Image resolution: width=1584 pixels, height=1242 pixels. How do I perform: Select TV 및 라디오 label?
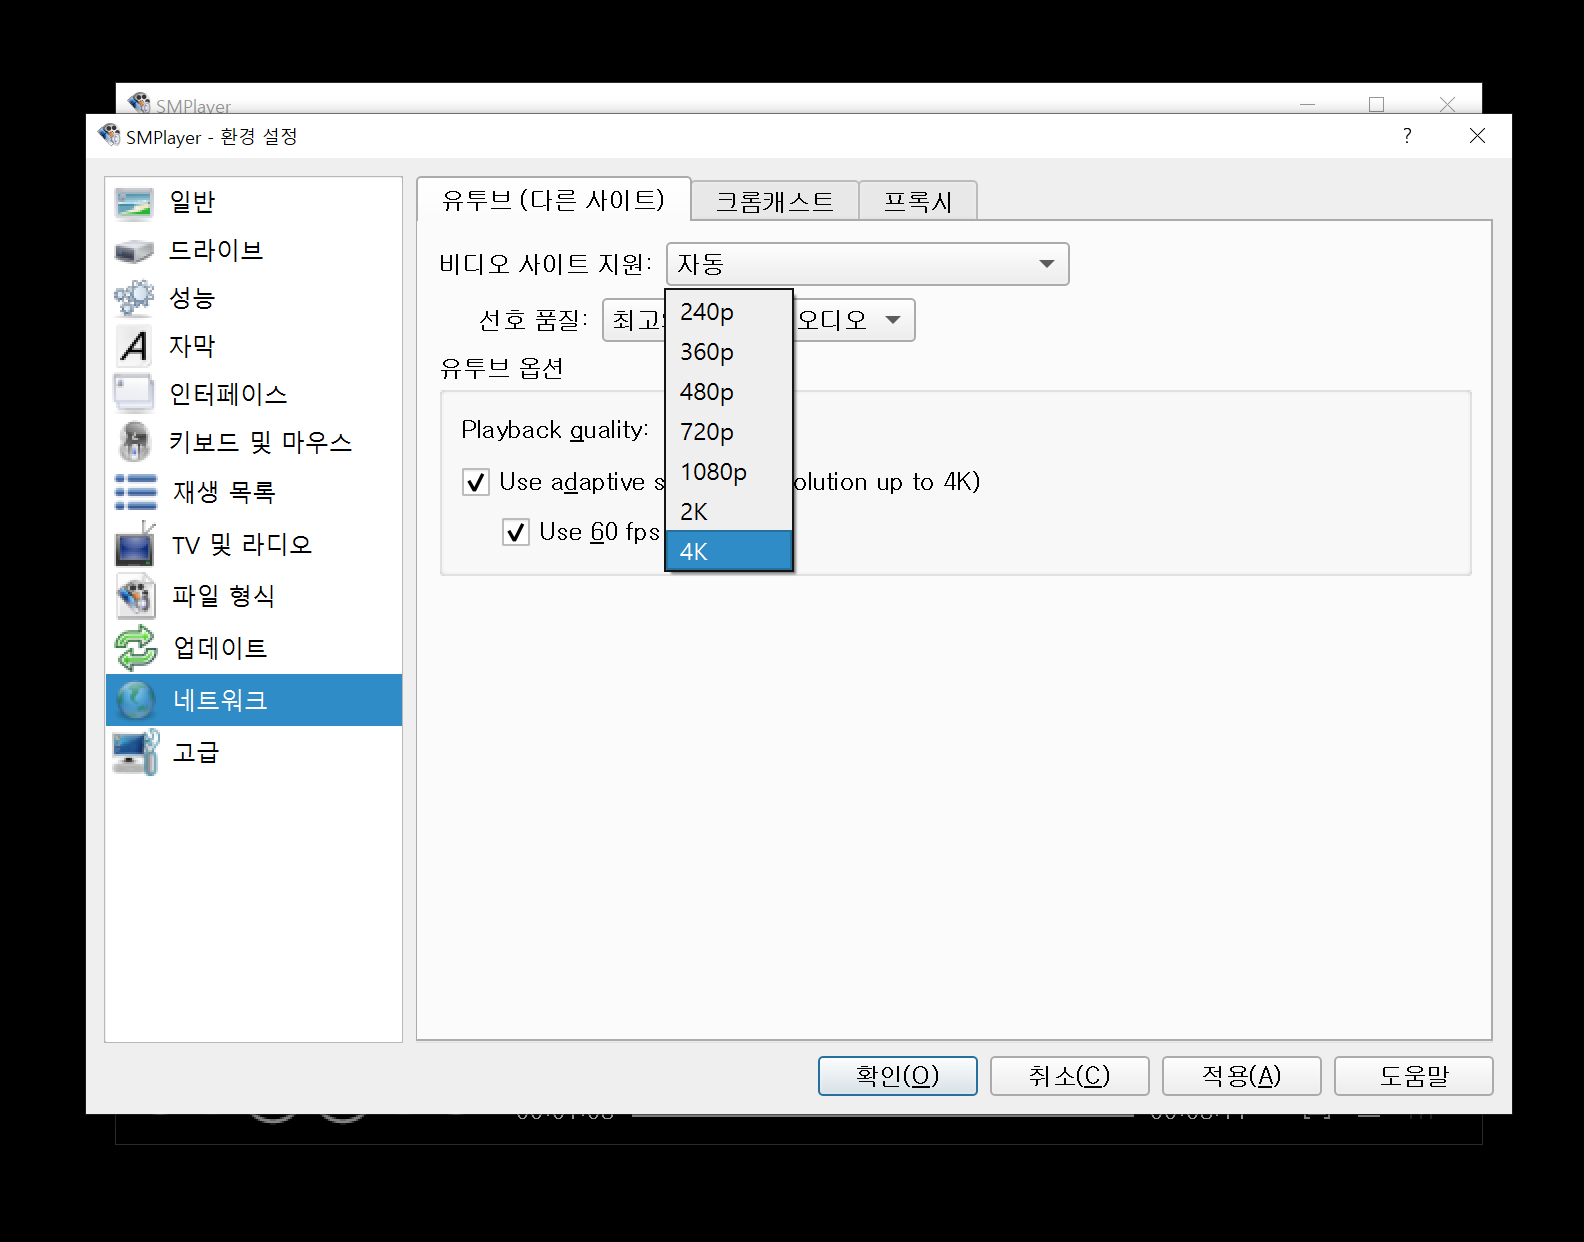point(242,544)
